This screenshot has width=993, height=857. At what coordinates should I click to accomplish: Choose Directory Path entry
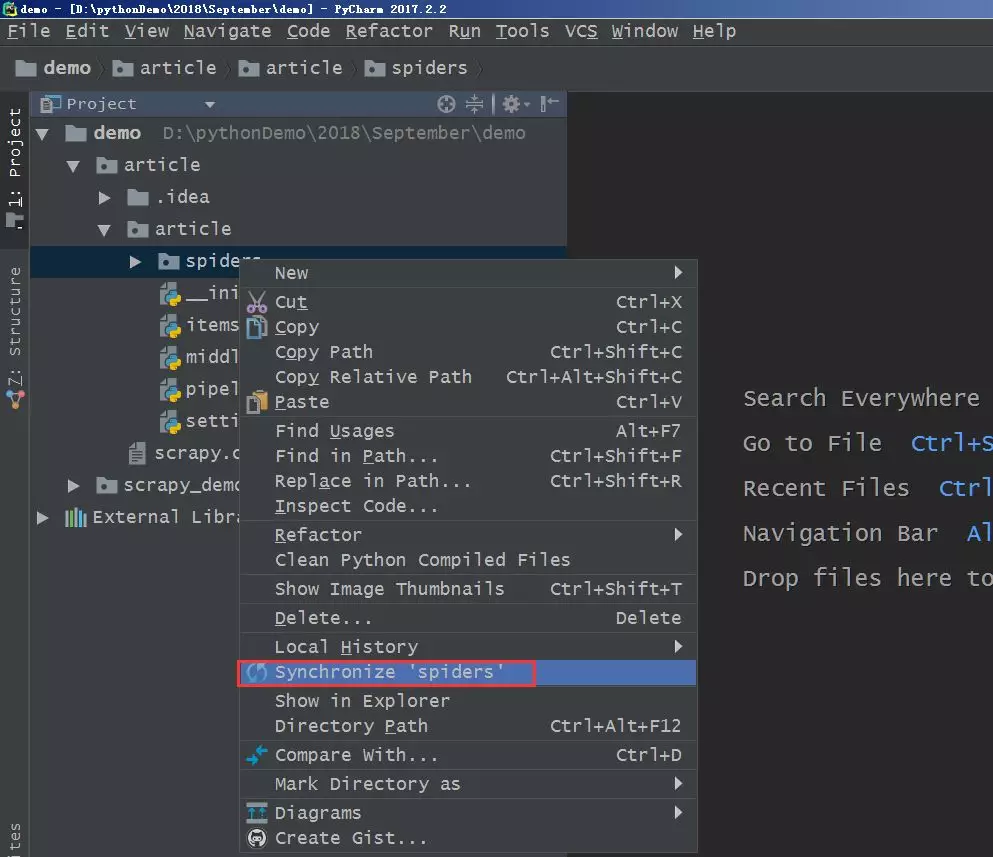(x=468, y=726)
